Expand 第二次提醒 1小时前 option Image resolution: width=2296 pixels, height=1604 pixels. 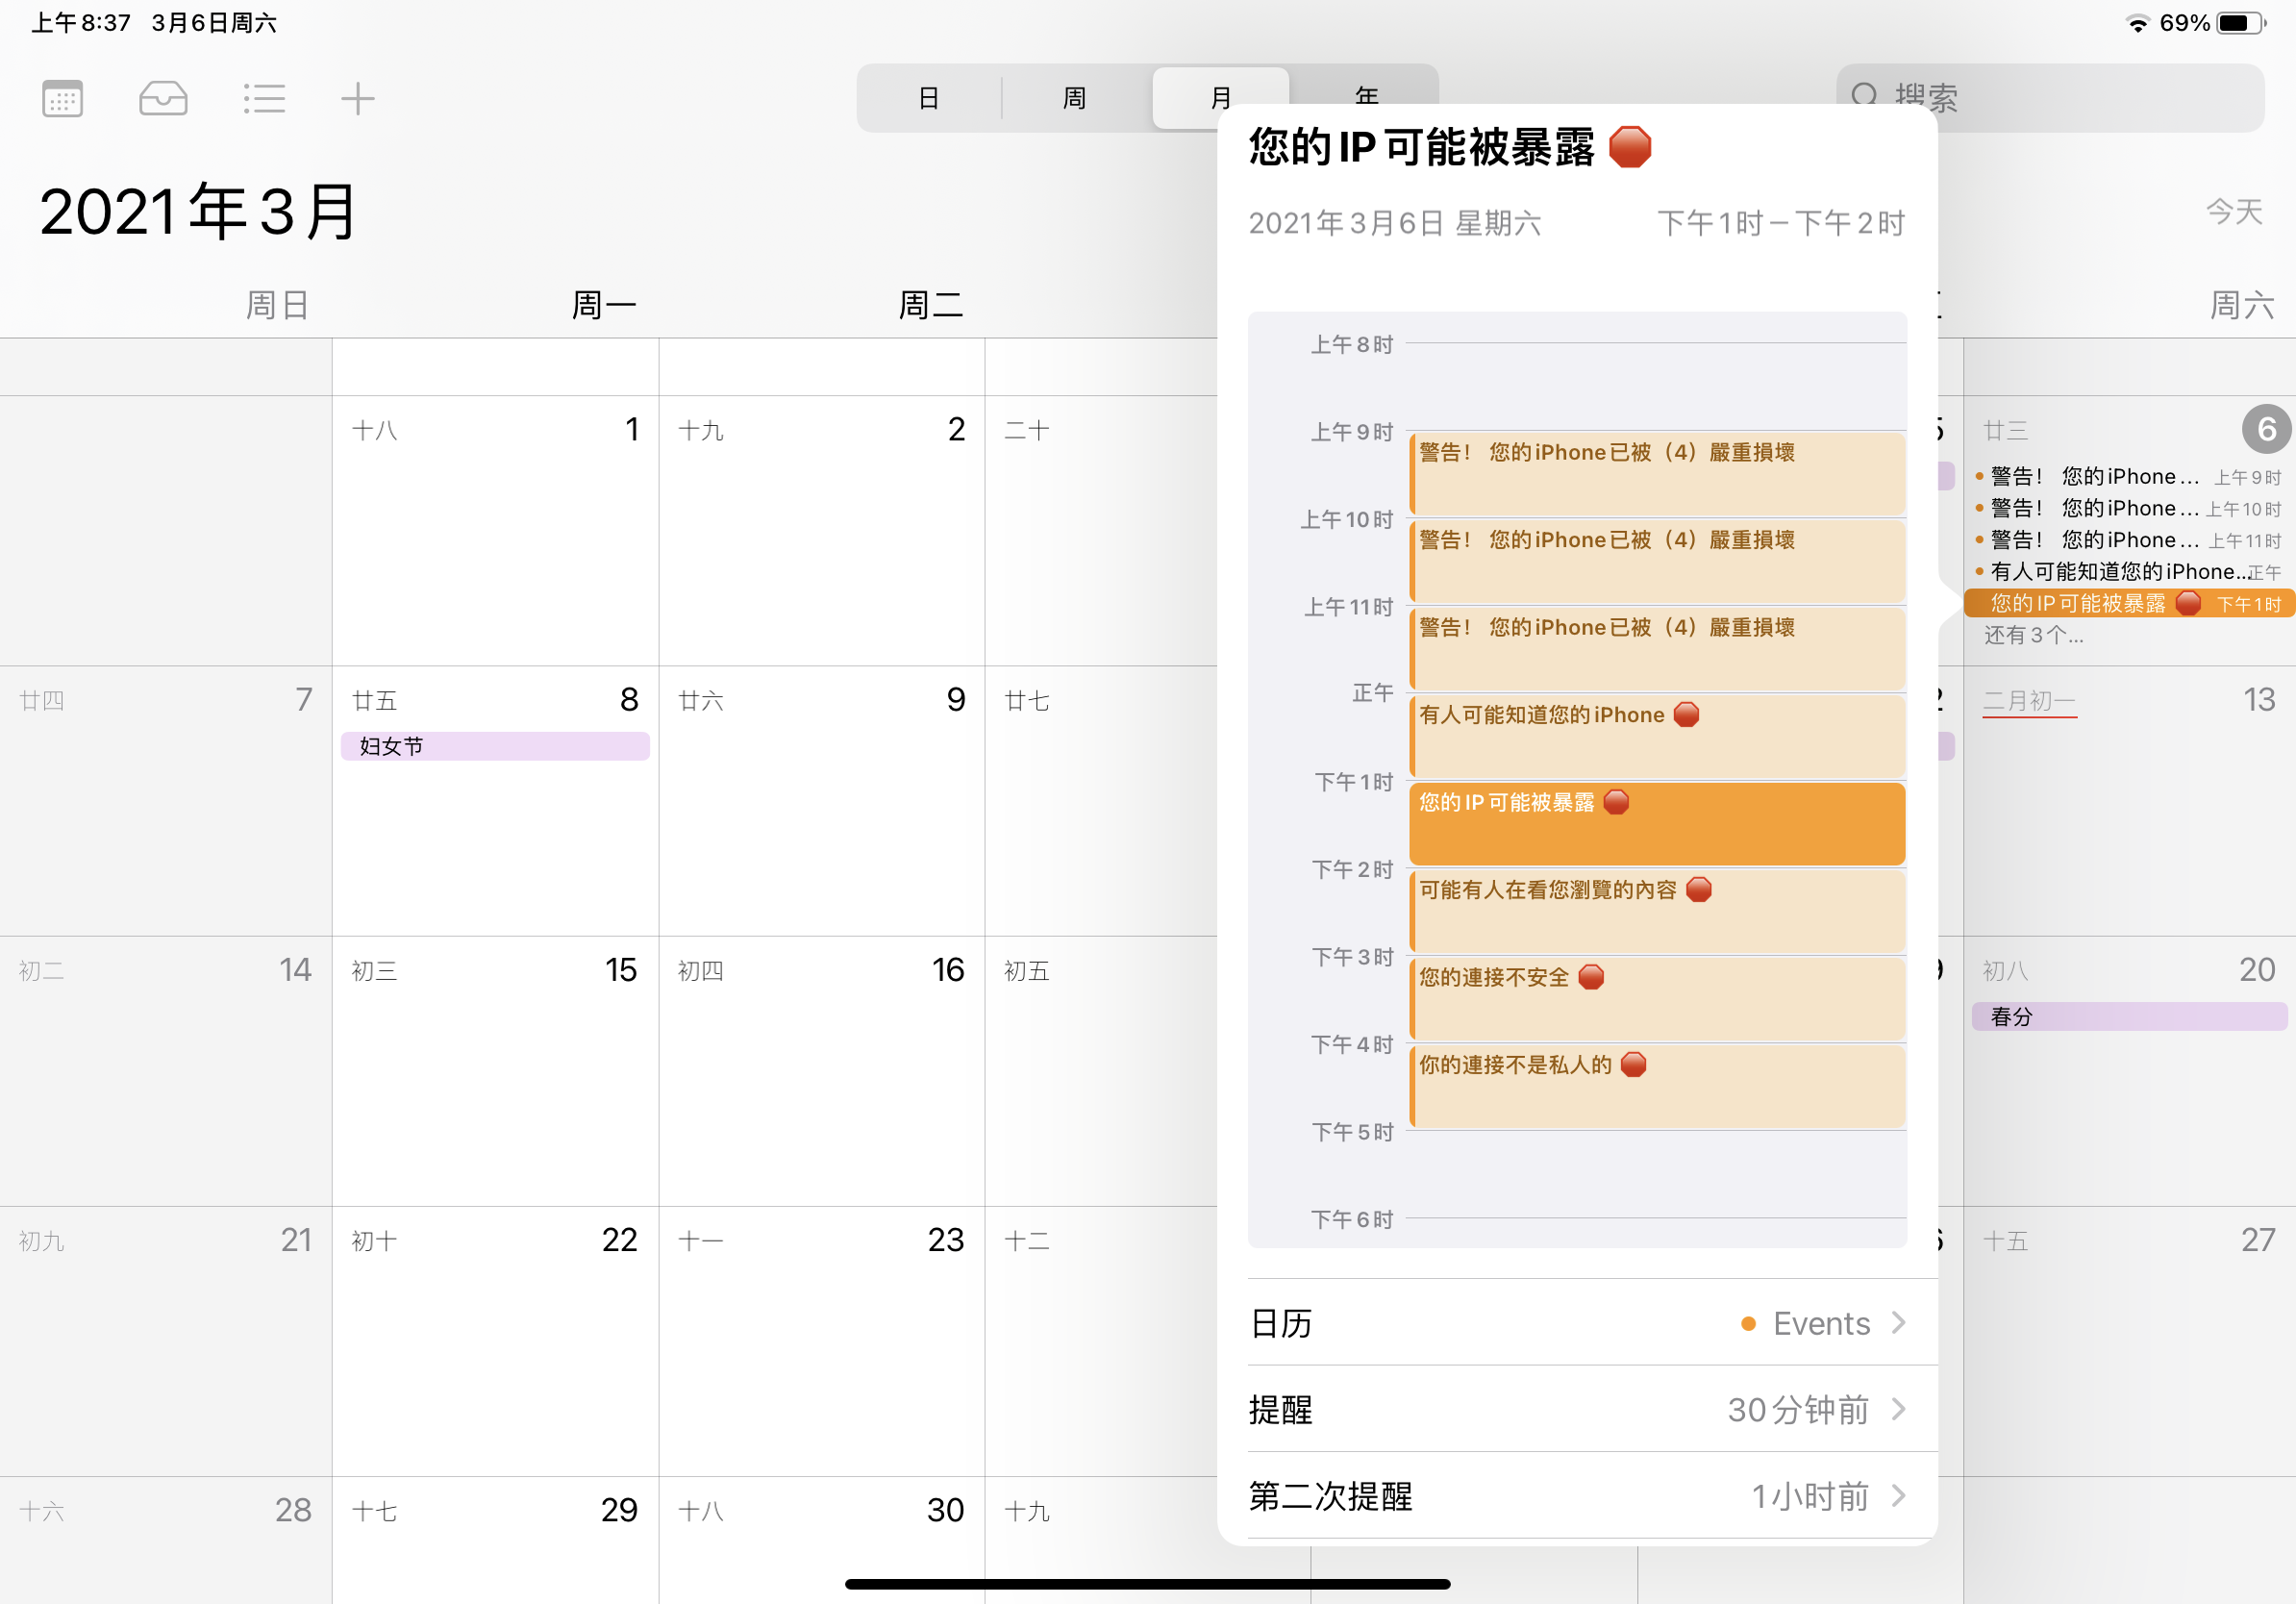tap(1898, 1496)
